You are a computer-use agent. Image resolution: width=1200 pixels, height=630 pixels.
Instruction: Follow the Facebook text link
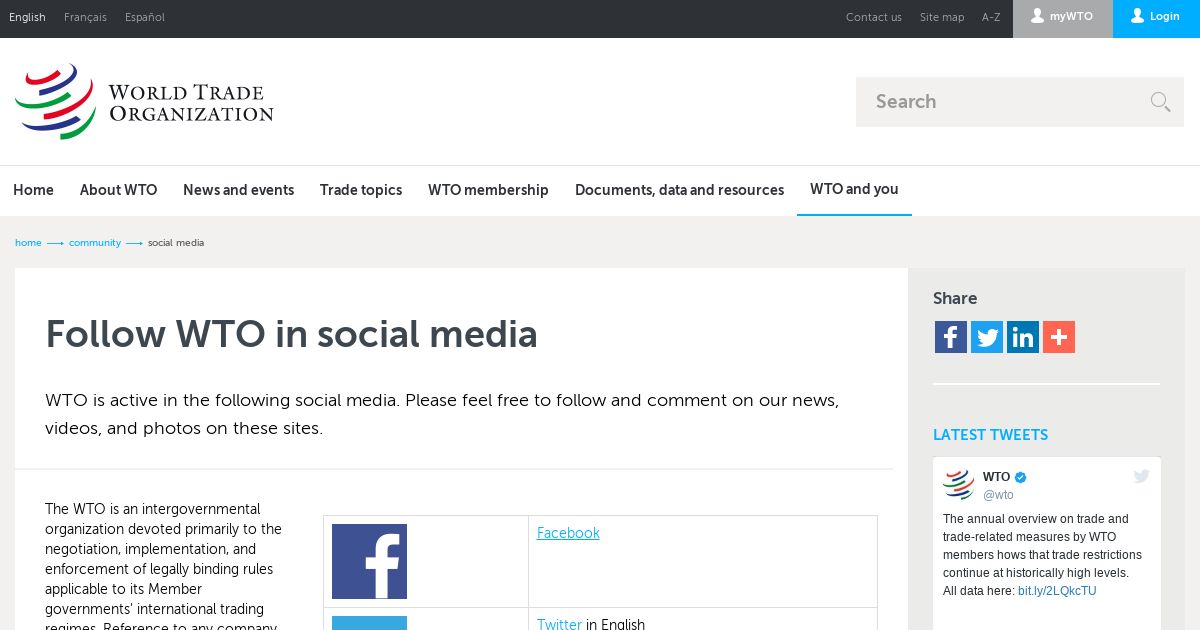(x=568, y=533)
